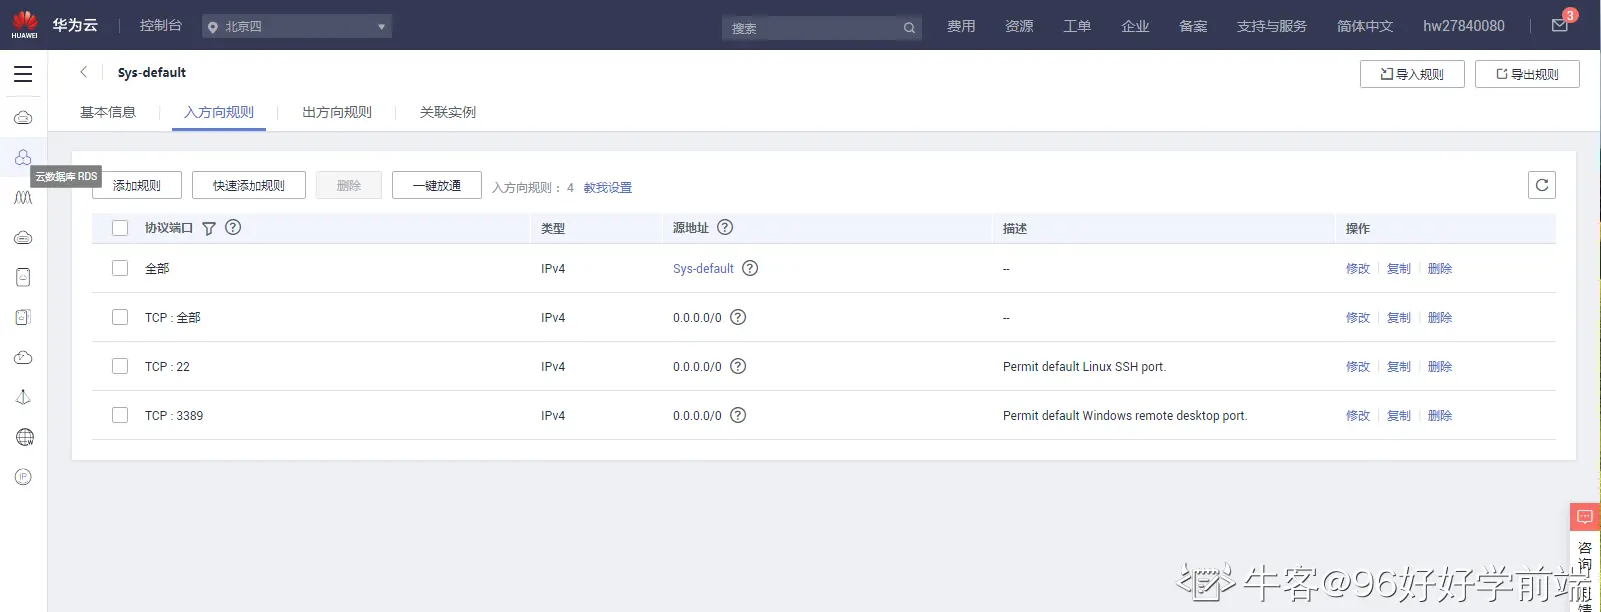Click help icon next to Sys-default source
This screenshot has height=612, width=1601.
[750, 268]
